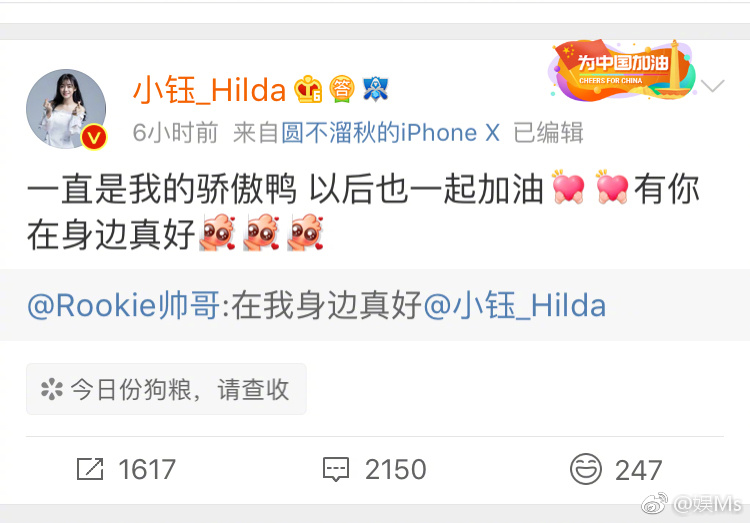Screen dimensions: 750x523
Task: Click the red V verification badge
Action: pyautogui.click(x=94, y=137)
